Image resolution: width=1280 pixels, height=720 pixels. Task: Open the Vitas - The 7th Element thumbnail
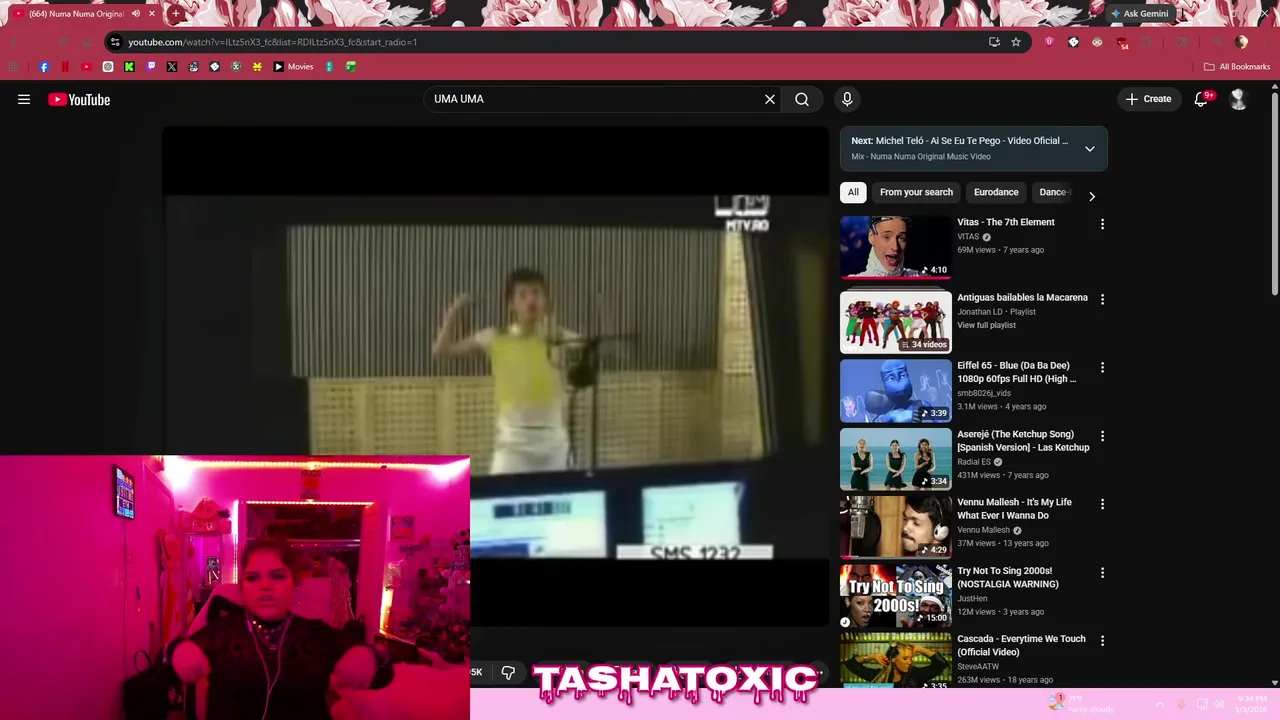pos(895,247)
